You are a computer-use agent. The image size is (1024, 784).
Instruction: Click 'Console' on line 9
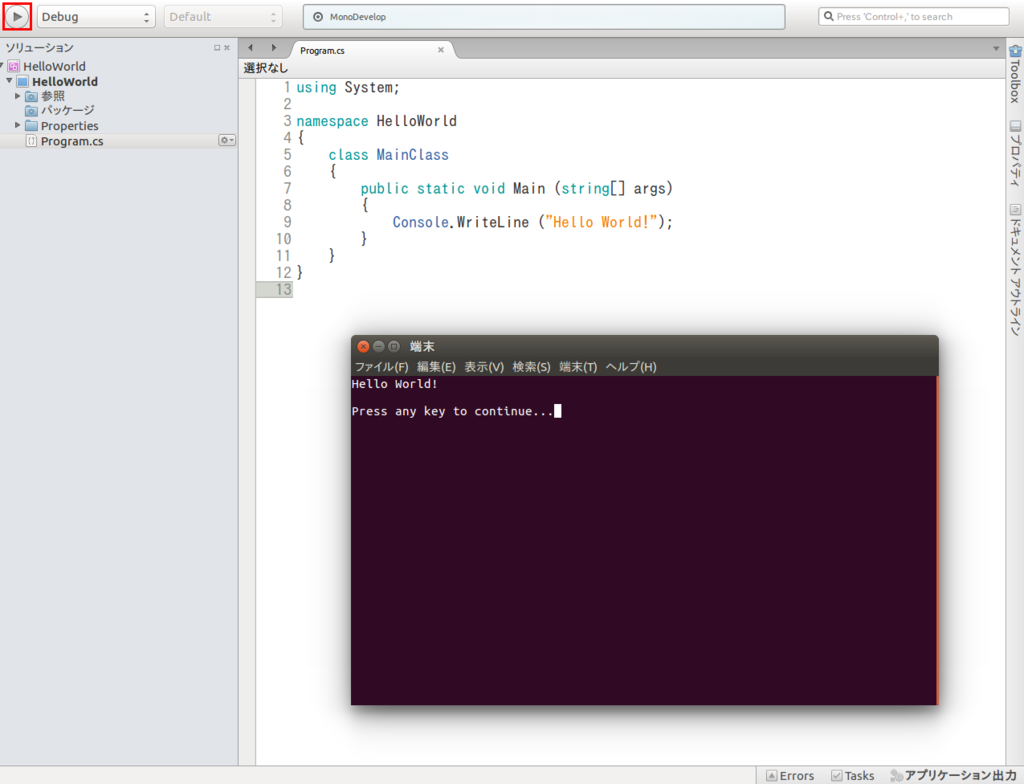point(421,222)
